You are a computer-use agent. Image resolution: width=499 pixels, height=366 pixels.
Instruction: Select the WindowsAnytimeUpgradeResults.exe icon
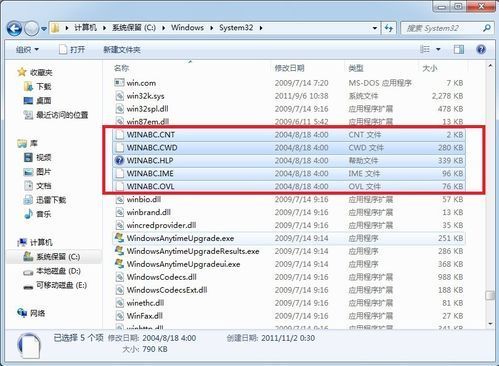point(119,251)
